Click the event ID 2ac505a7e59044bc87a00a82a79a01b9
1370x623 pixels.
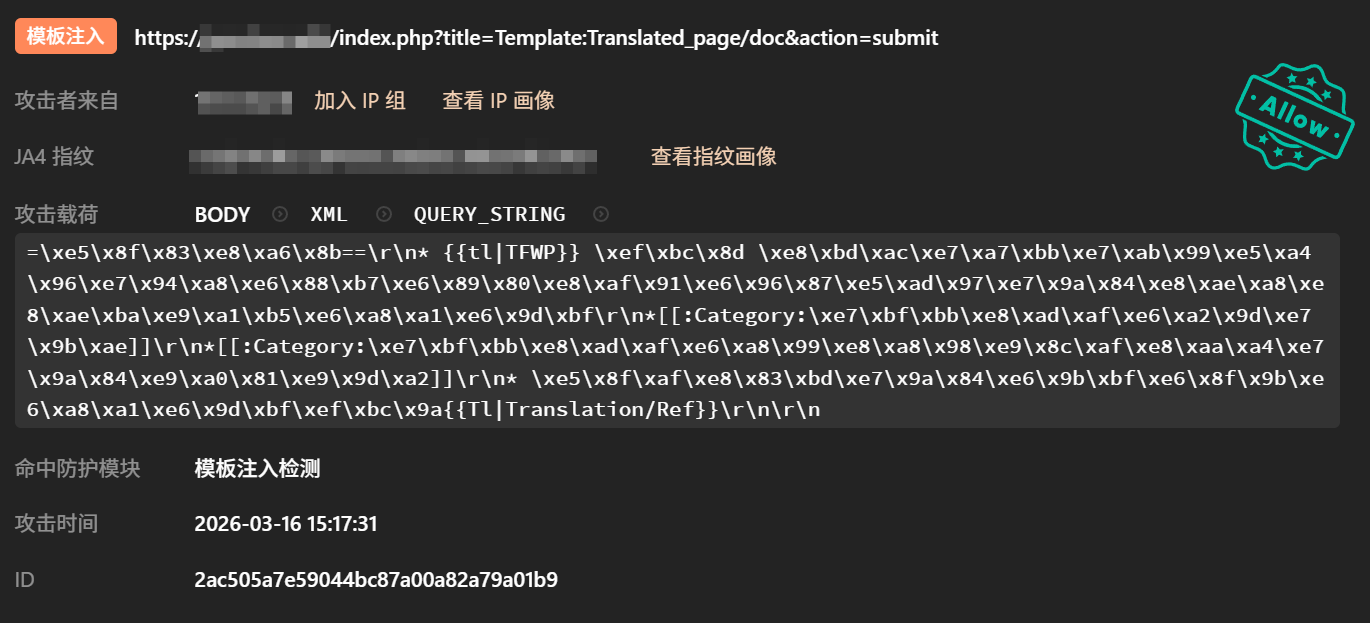pyautogui.click(x=375, y=579)
